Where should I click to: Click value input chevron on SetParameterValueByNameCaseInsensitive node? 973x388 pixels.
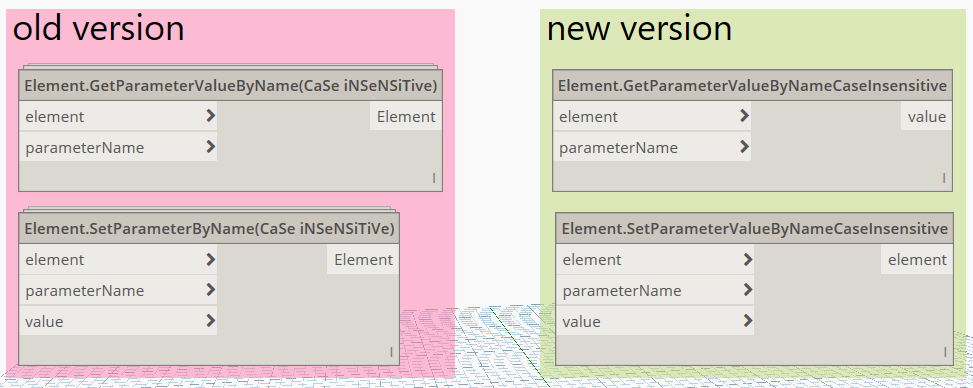coord(748,320)
